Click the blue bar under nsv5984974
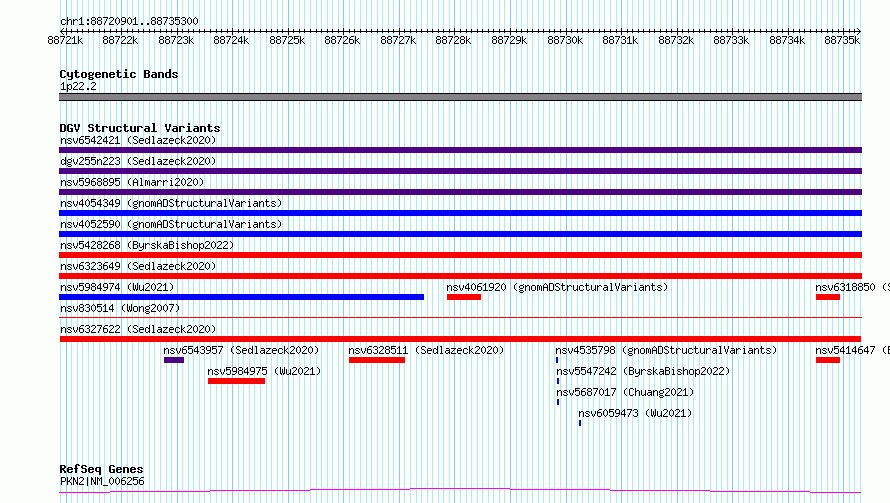 pos(241,297)
